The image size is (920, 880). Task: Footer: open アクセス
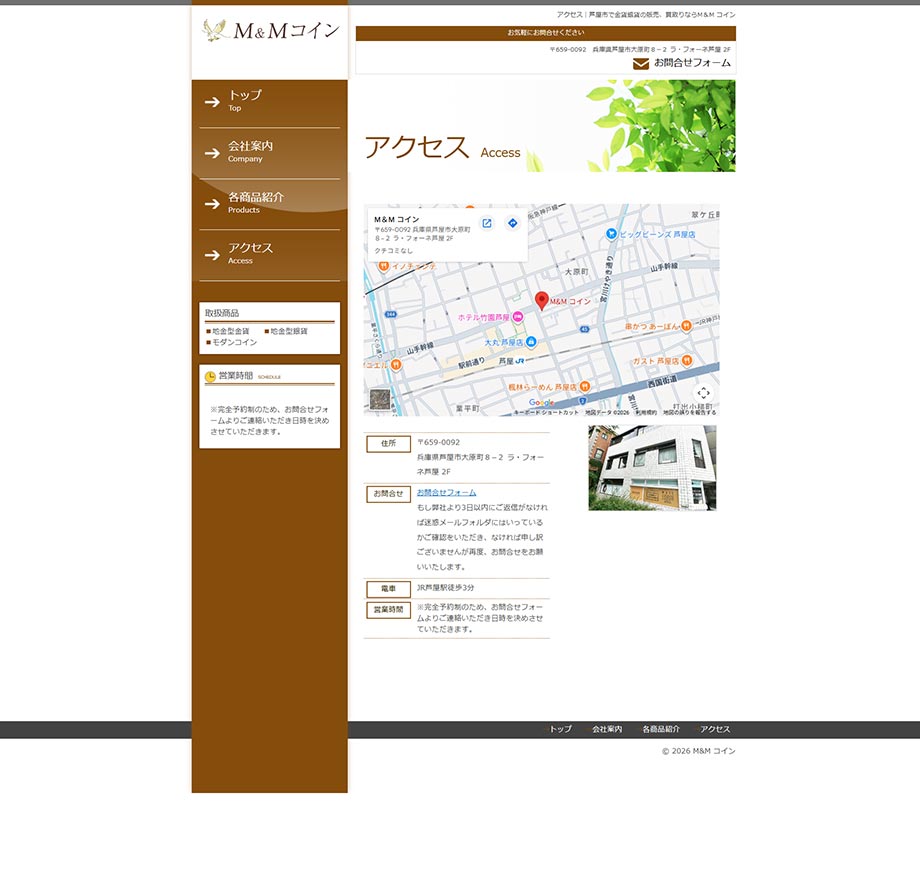click(x=715, y=729)
